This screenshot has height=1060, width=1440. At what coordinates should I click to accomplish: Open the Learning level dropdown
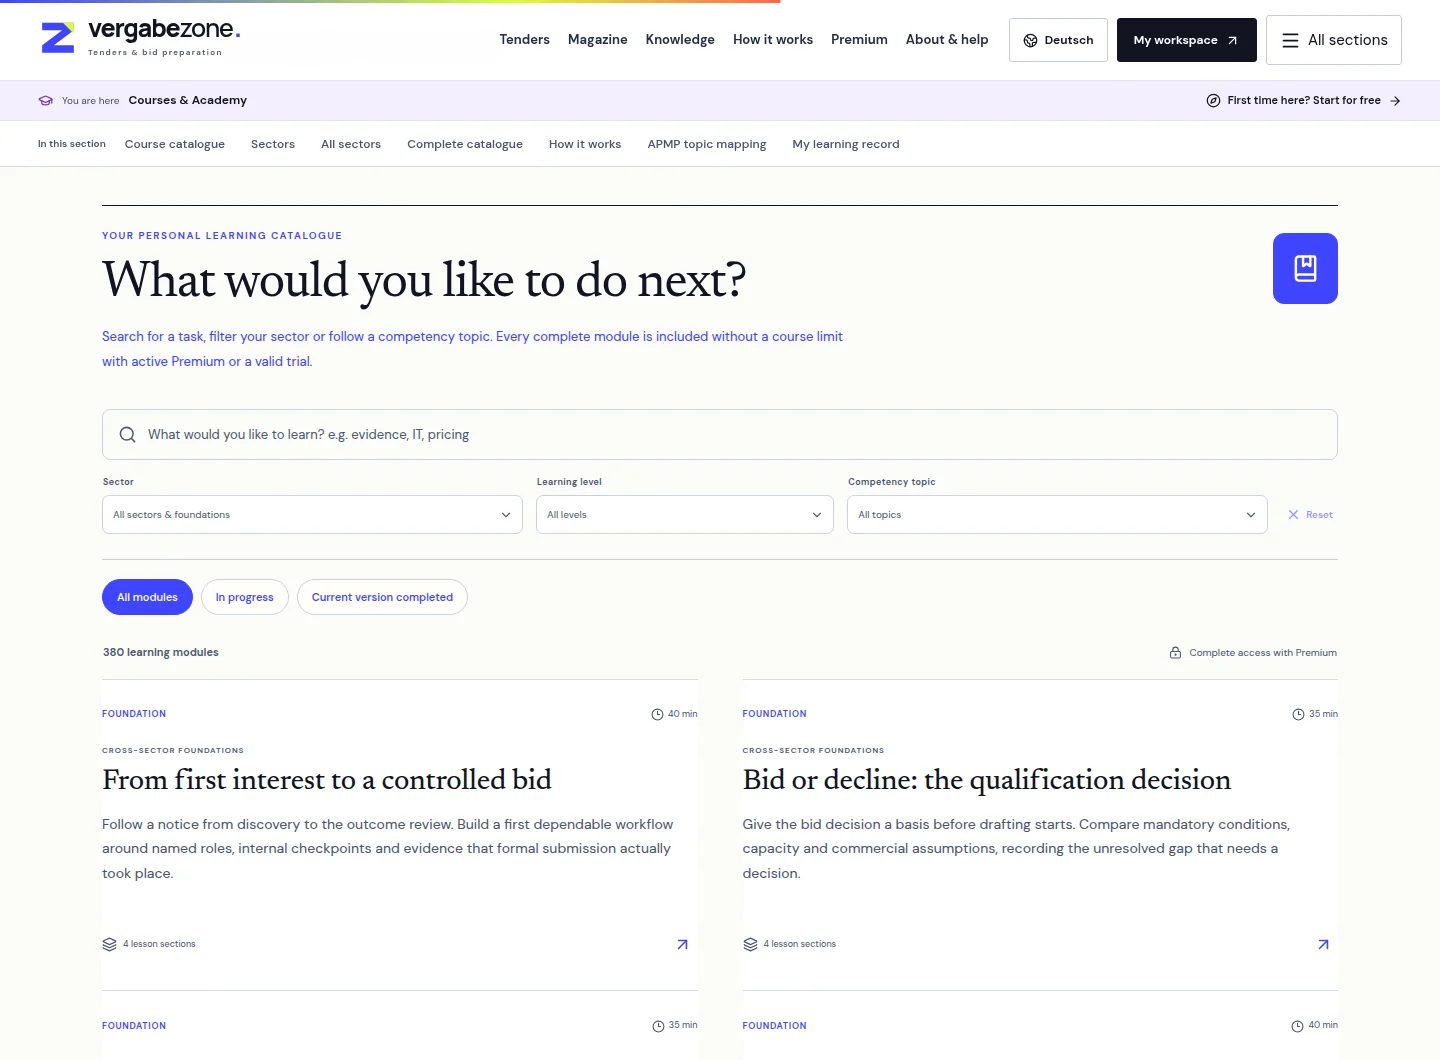pyautogui.click(x=685, y=515)
